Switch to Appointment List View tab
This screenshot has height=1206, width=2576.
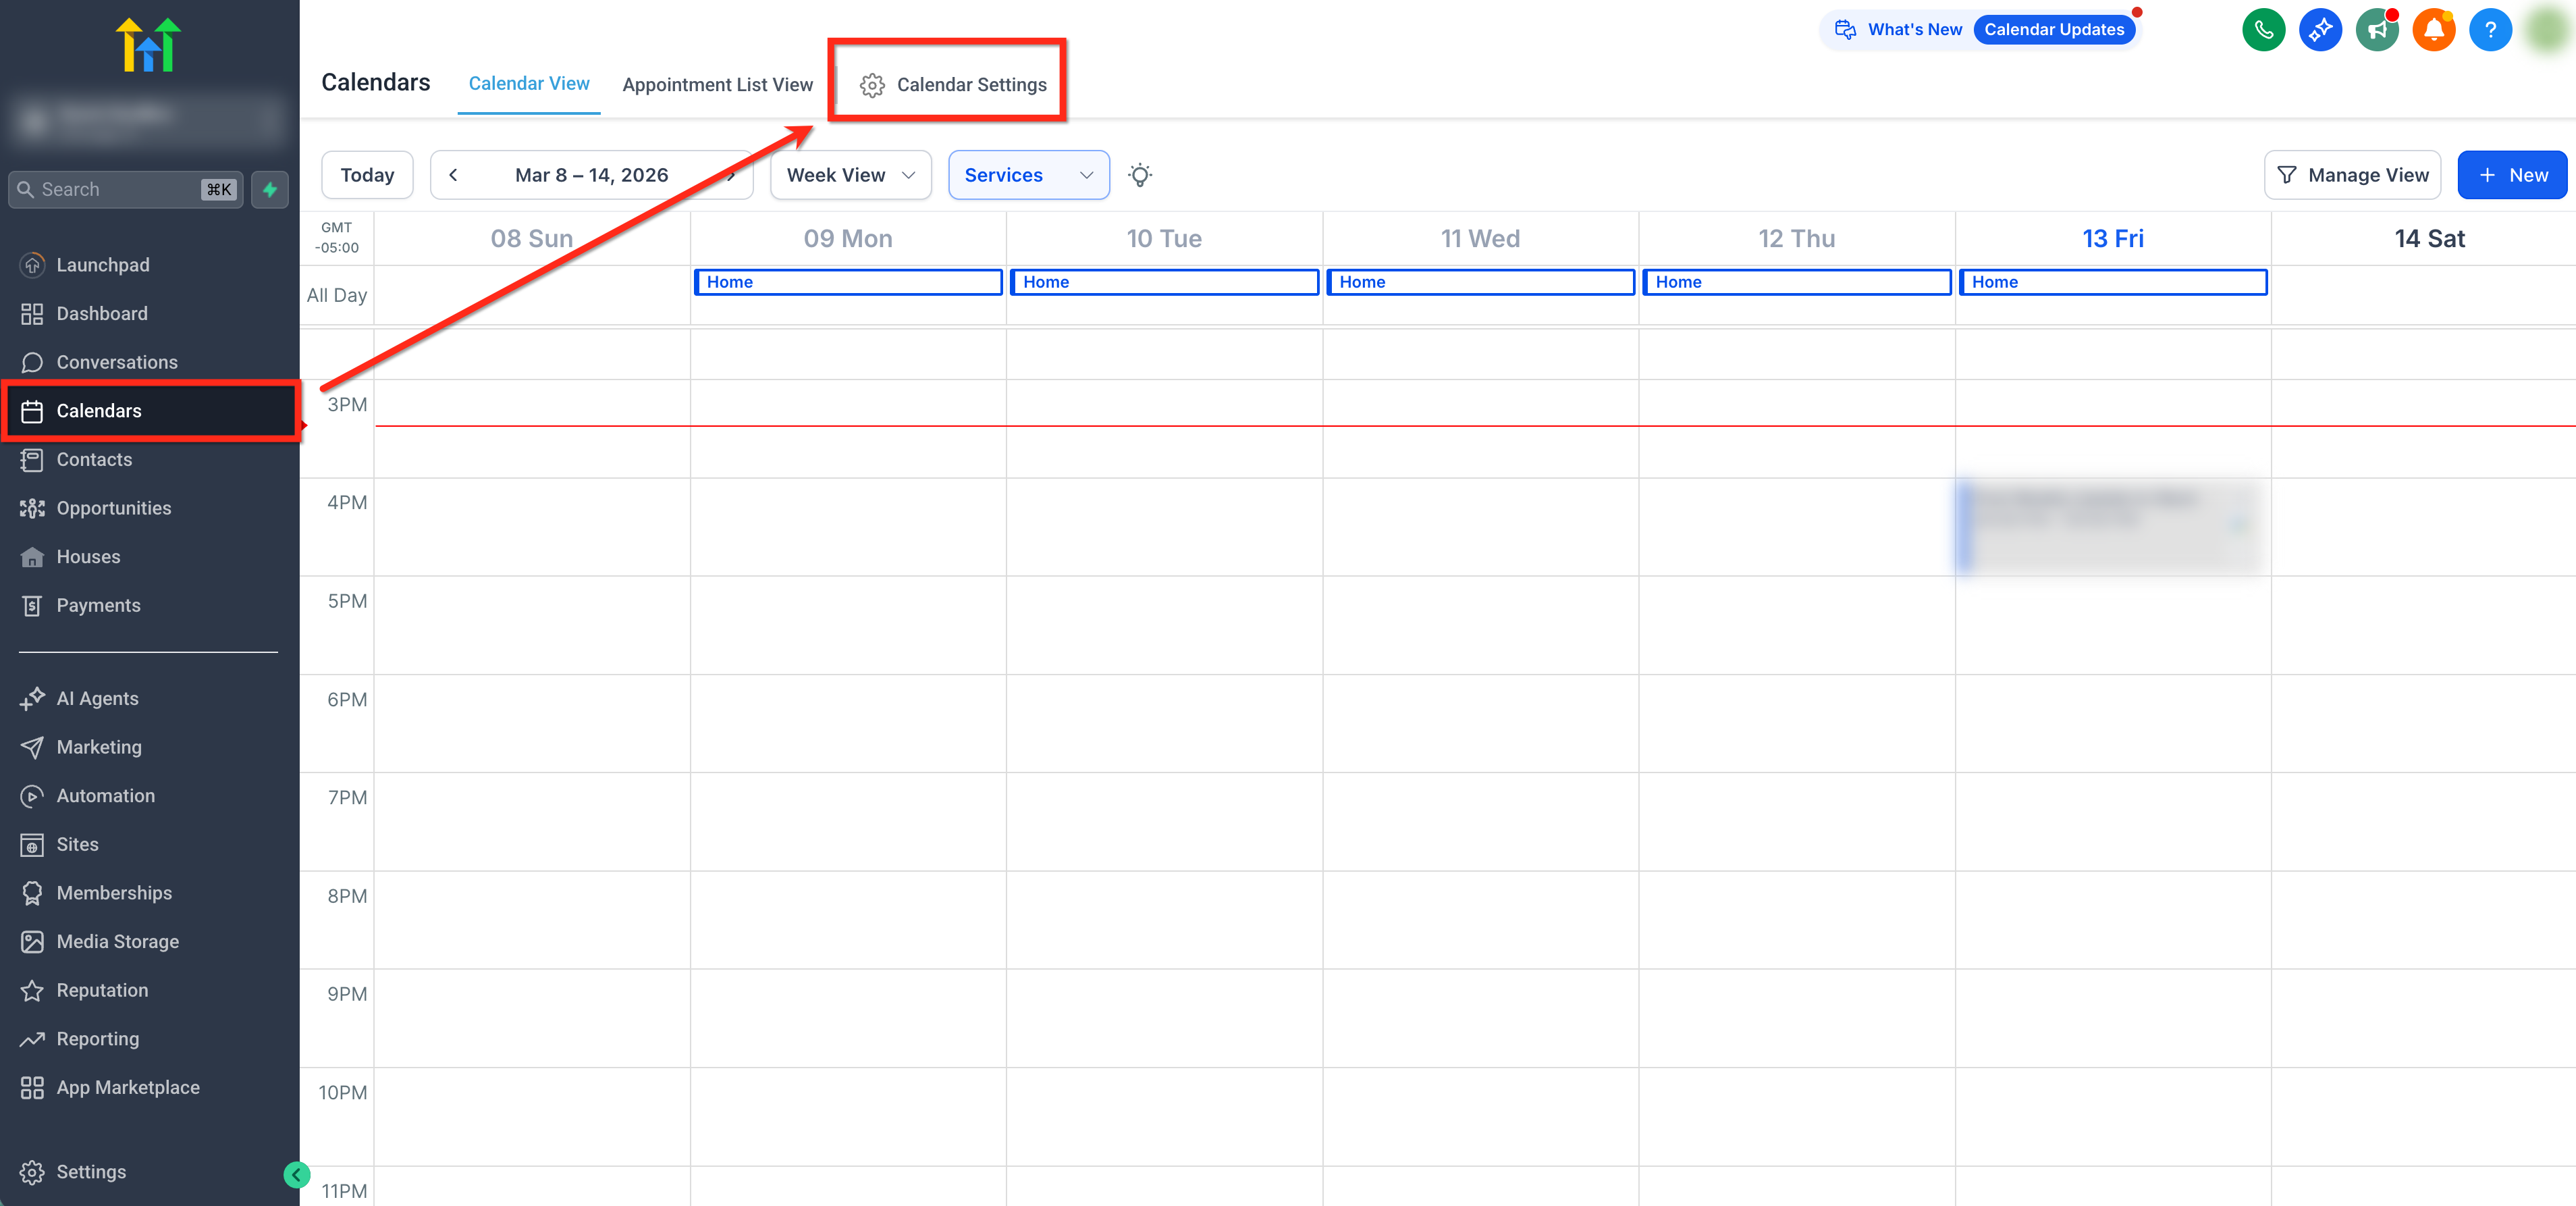pyautogui.click(x=717, y=85)
